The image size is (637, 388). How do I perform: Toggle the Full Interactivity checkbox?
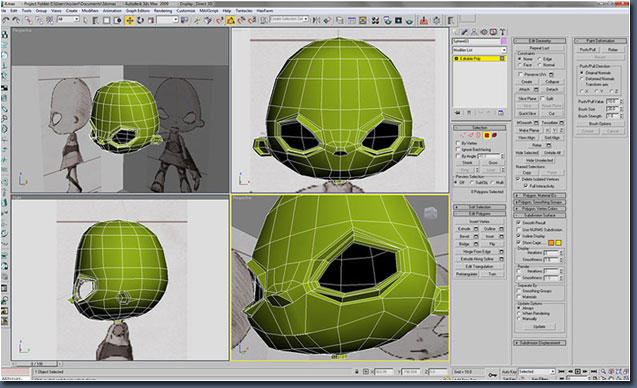[x=526, y=186]
